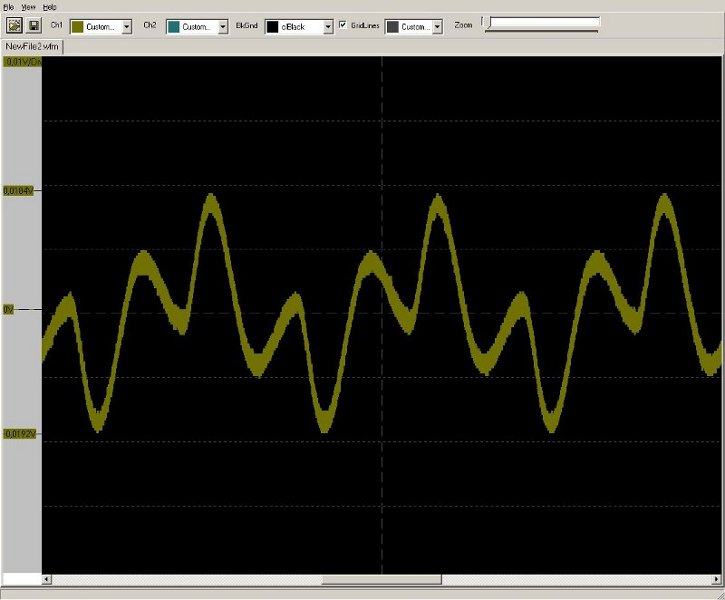
Task: Click the Ch2 teal color swatch
Action: tap(173, 27)
